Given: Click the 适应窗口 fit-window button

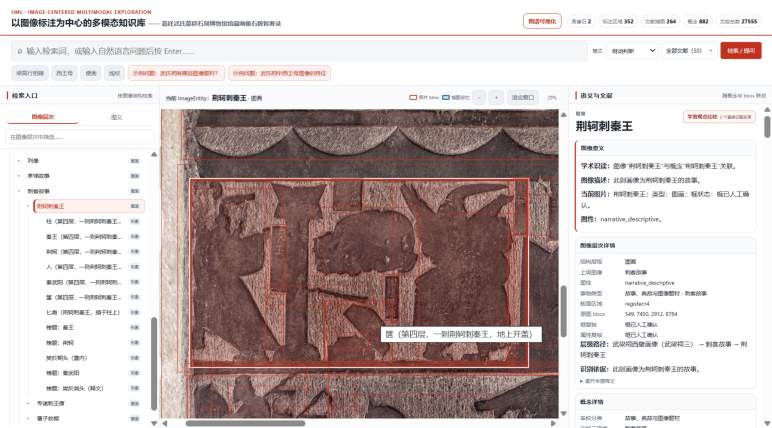Looking at the screenshot, I should pyautogui.click(x=522, y=98).
